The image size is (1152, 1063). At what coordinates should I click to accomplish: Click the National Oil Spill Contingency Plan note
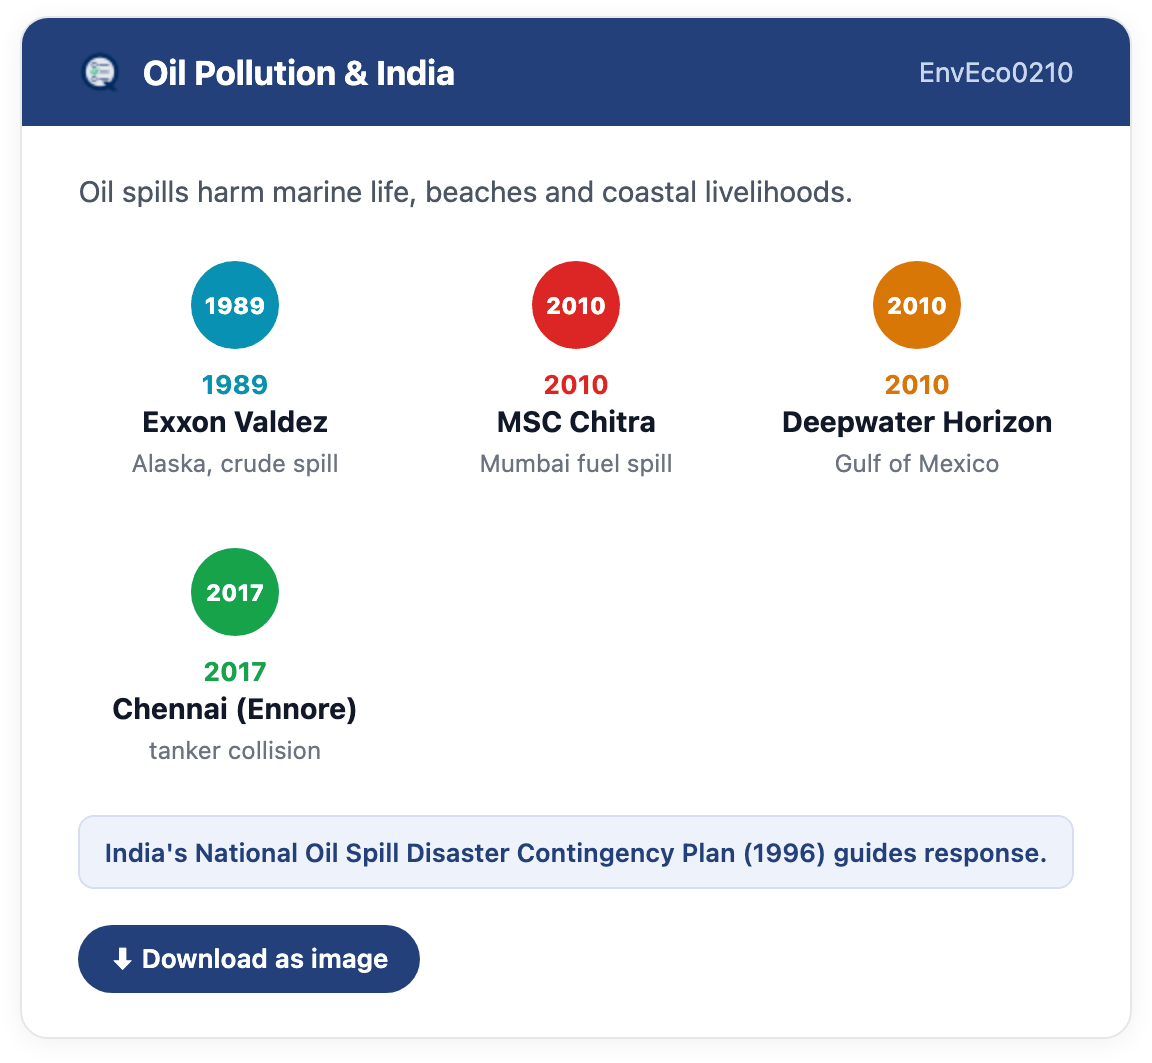click(576, 852)
